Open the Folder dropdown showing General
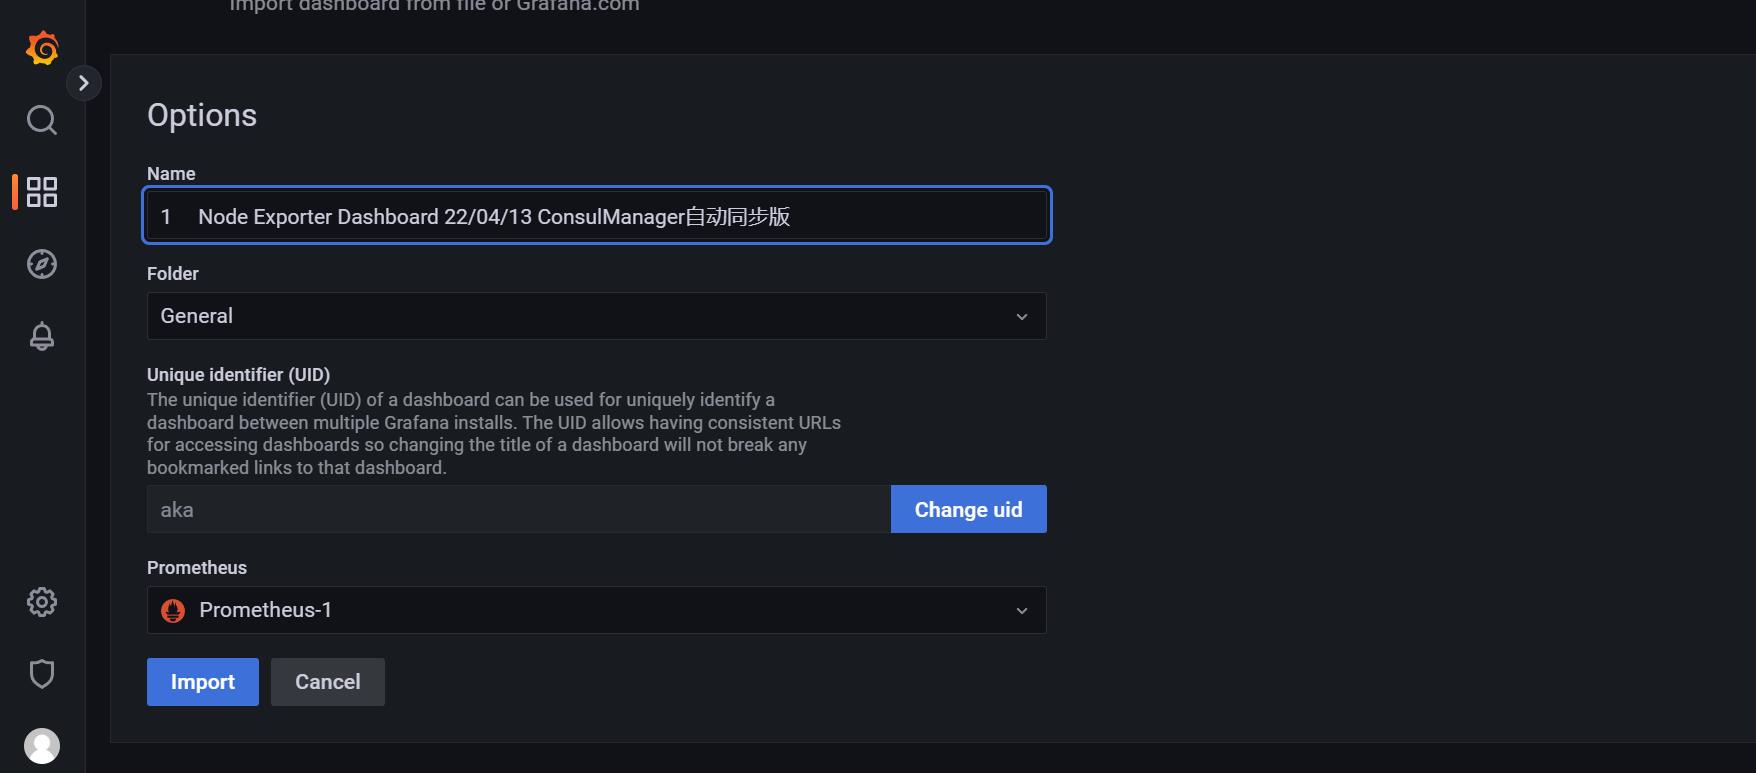This screenshot has height=773, width=1756. coord(597,316)
